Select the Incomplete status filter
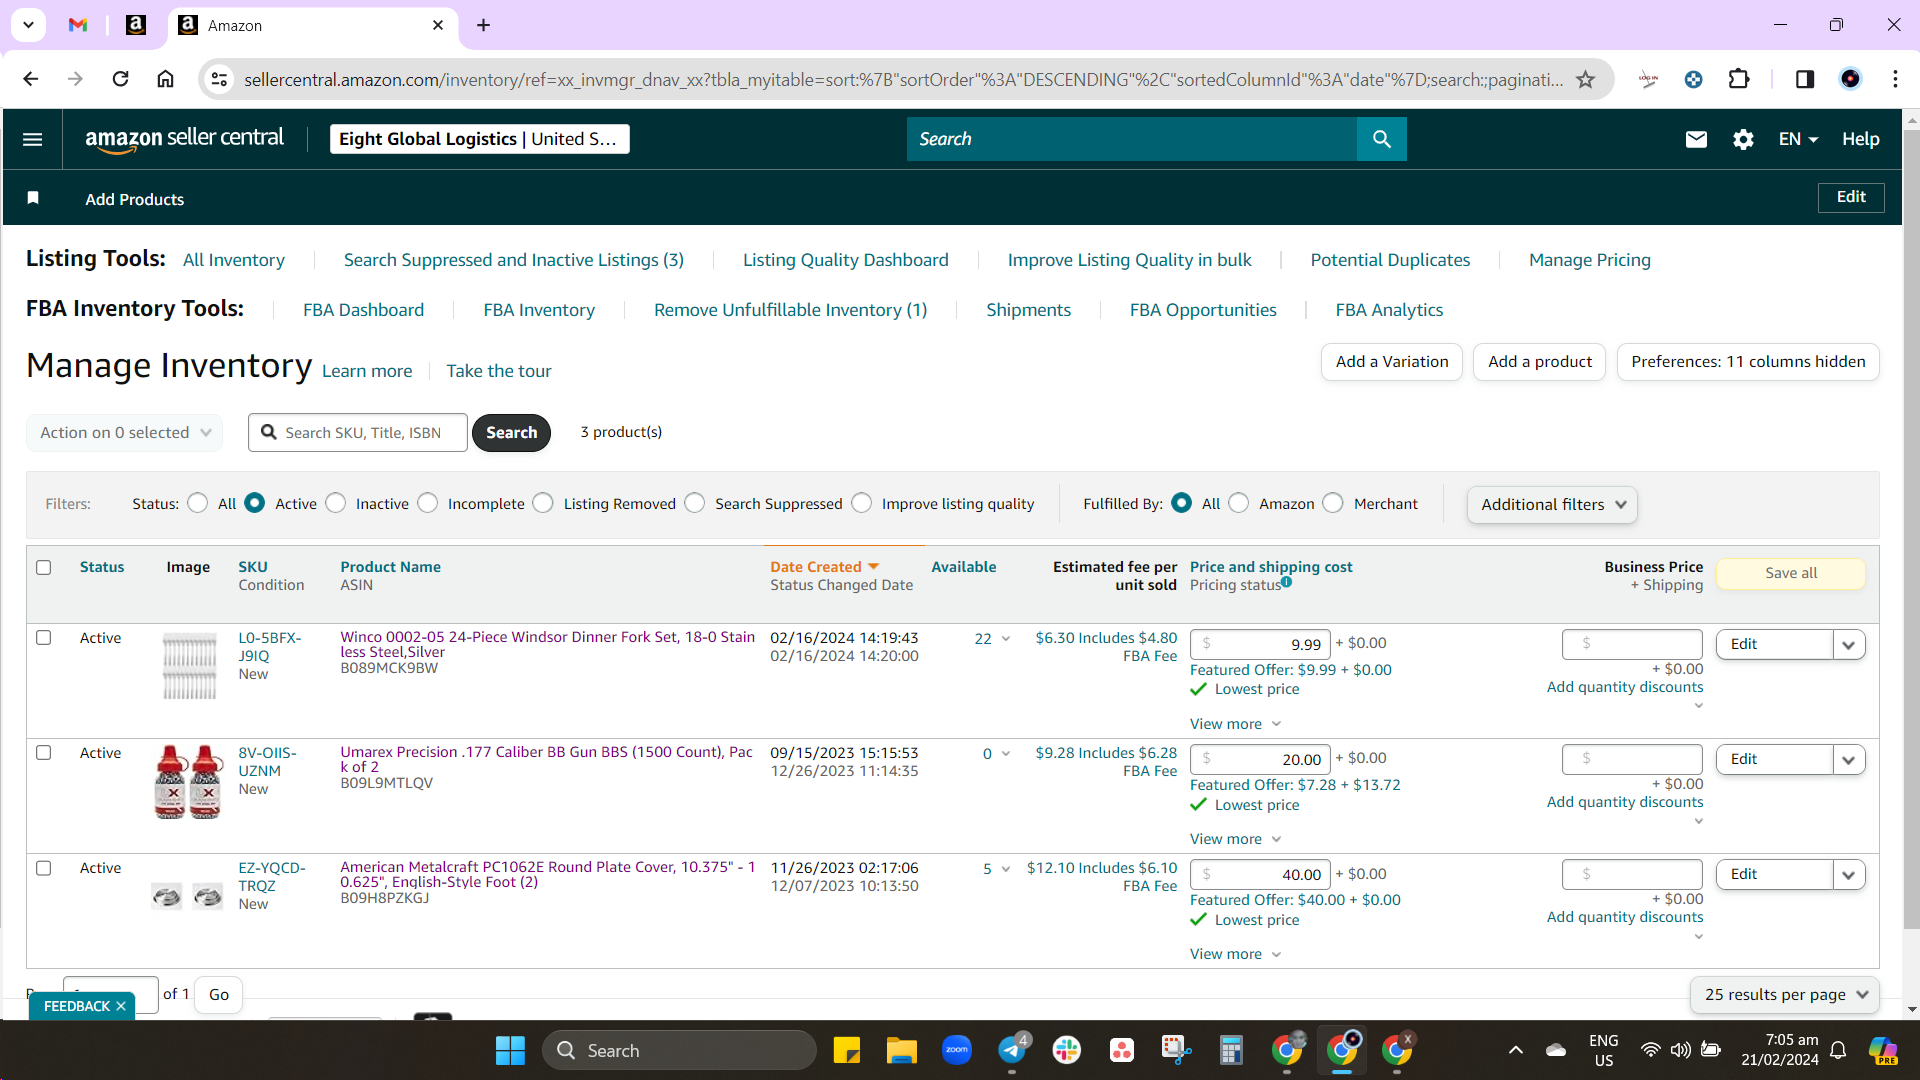Viewport: 1920px width, 1080px height. point(428,503)
